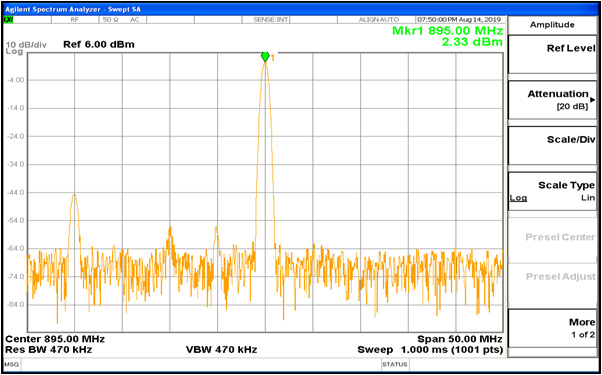Viewport: 602px width, 375px height.
Task: Toggle Scale Type to Lin
Action: (x=588, y=198)
